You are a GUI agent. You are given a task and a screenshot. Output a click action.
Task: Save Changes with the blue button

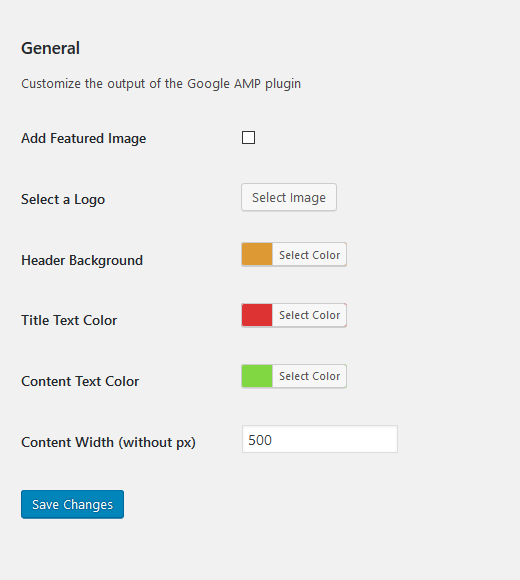pyautogui.click(x=72, y=505)
